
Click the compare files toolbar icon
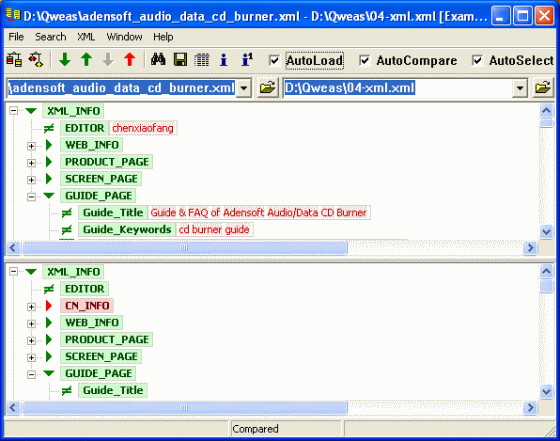tap(14, 60)
